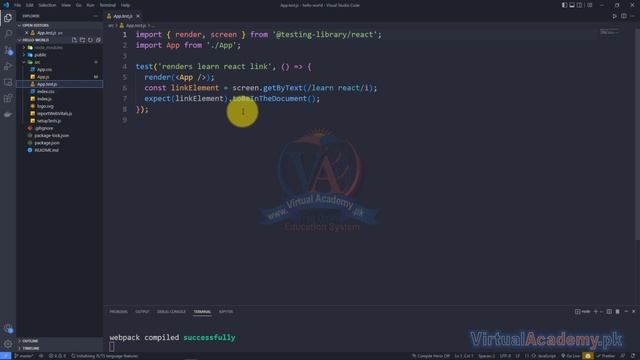This screenshot has height=360, width=640.
Task: Toggle Go Live server in status bar
Action: pos(571,356)
